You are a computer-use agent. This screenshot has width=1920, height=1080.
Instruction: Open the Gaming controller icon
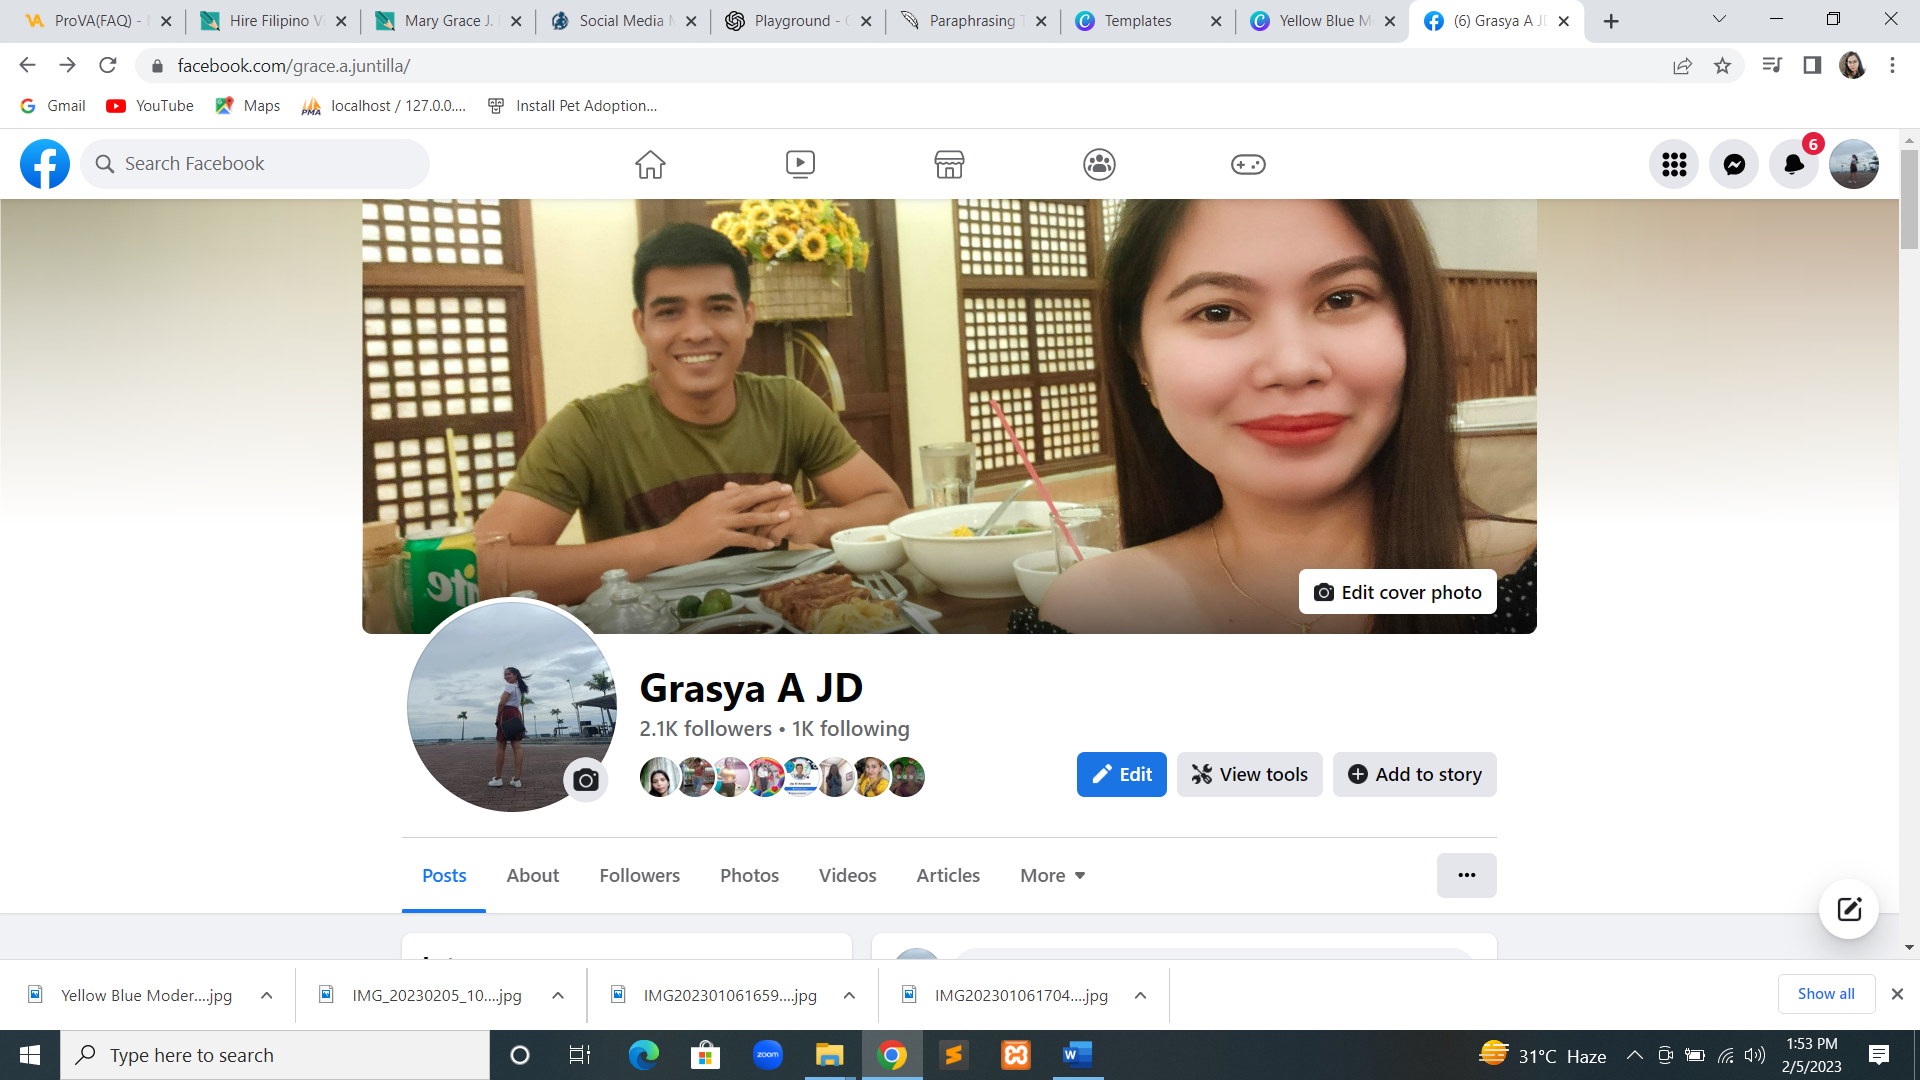[x=1248, y=164]
